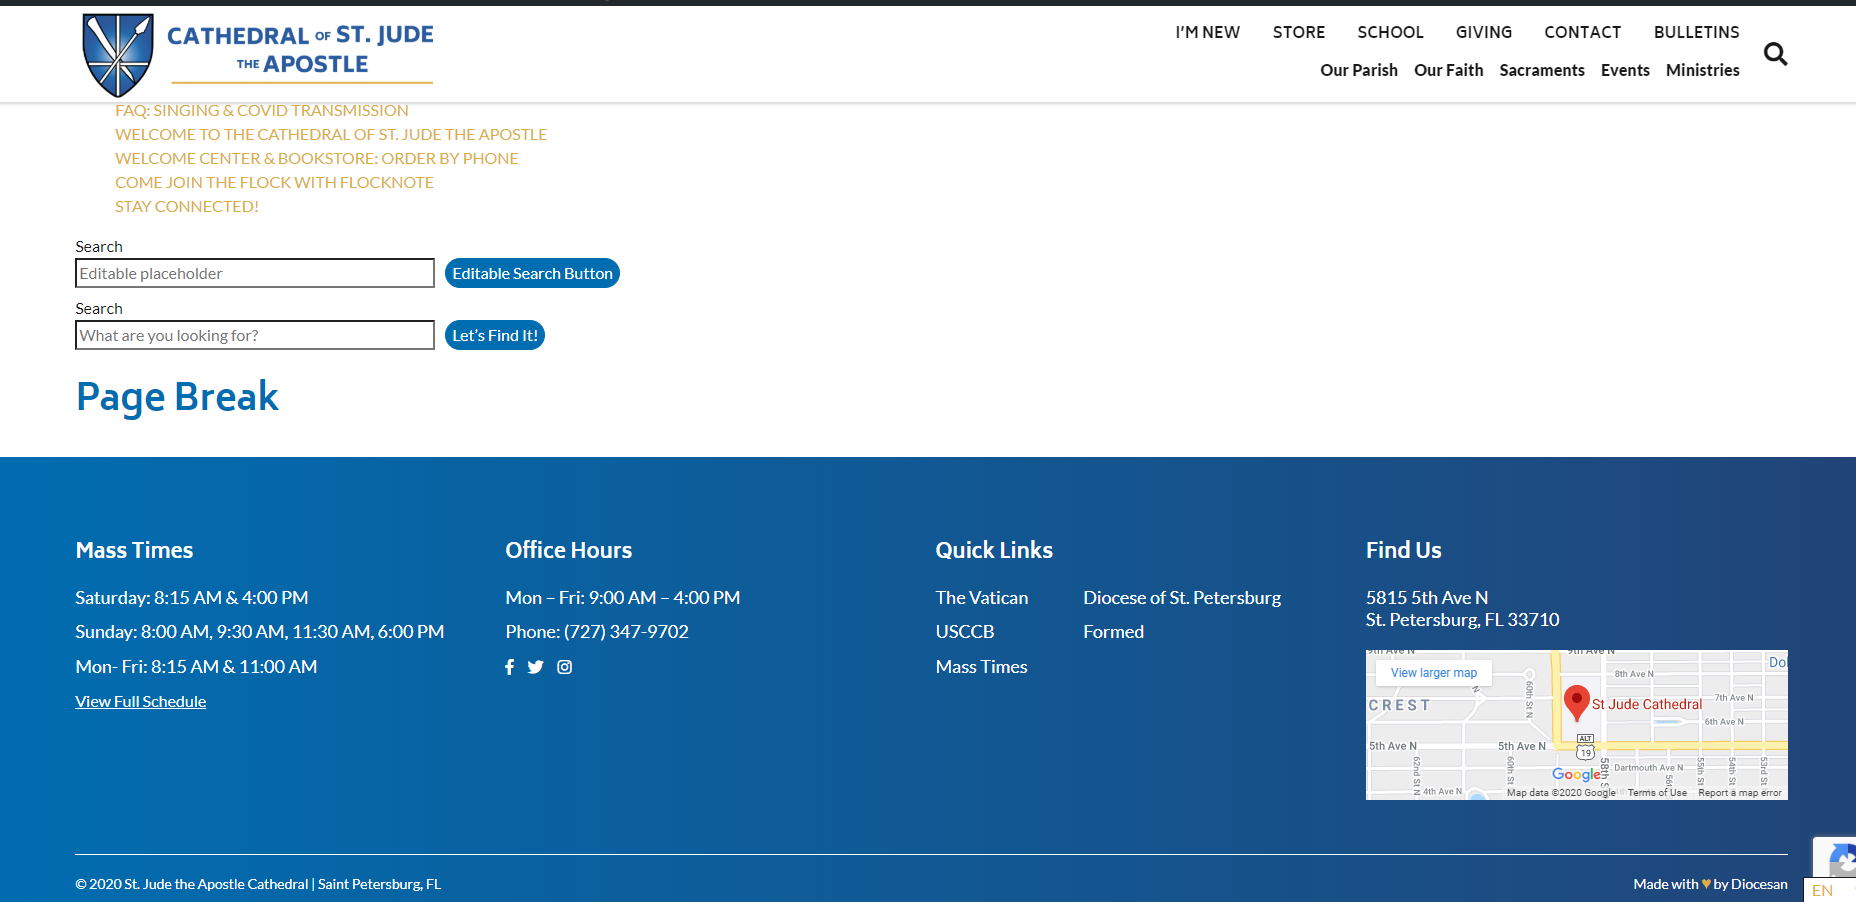Click the Cathedral of St. Jude shield logo
The image size is (1856, 902).
(118, 55)
